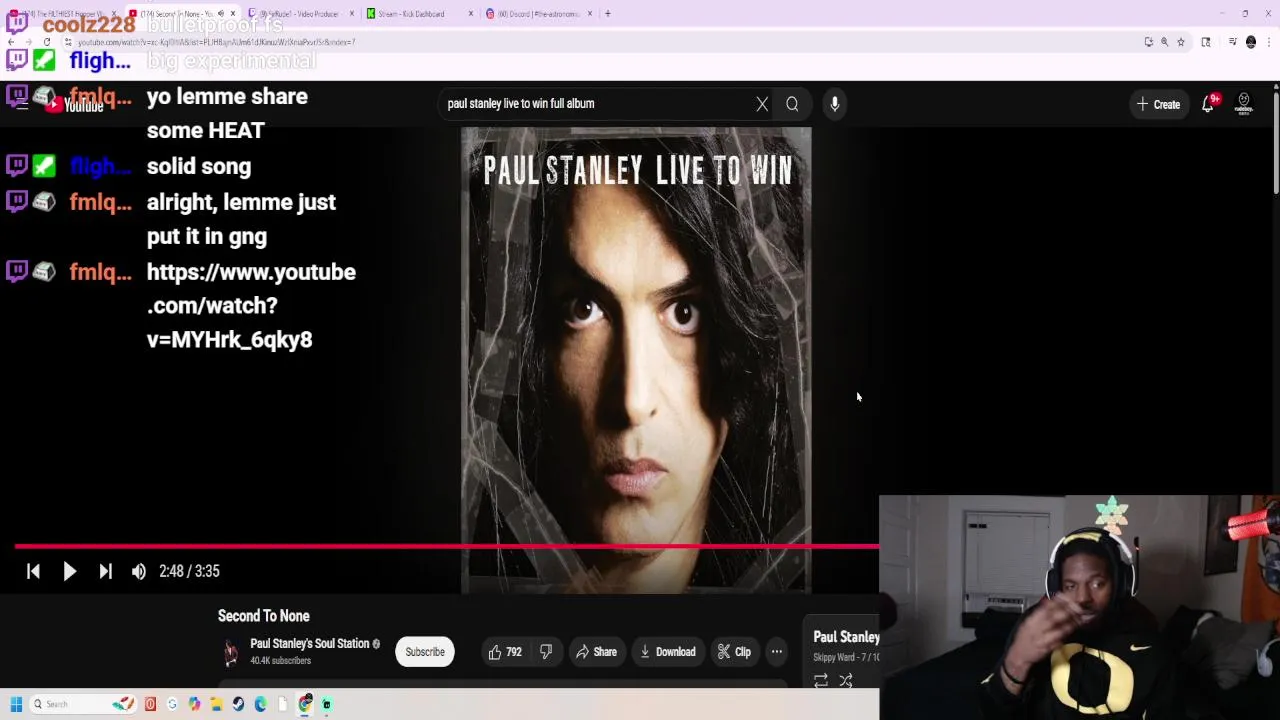Reload the current page

tap(47, 42)
